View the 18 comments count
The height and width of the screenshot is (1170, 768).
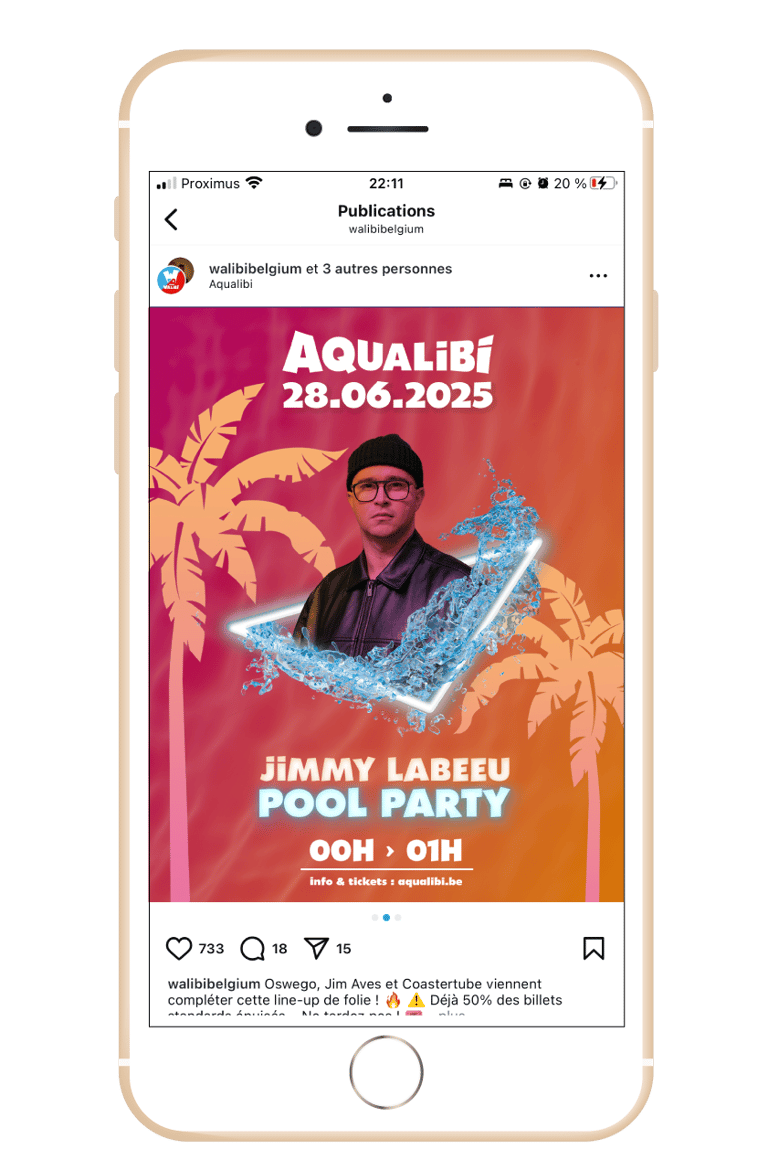coord(280,948)
